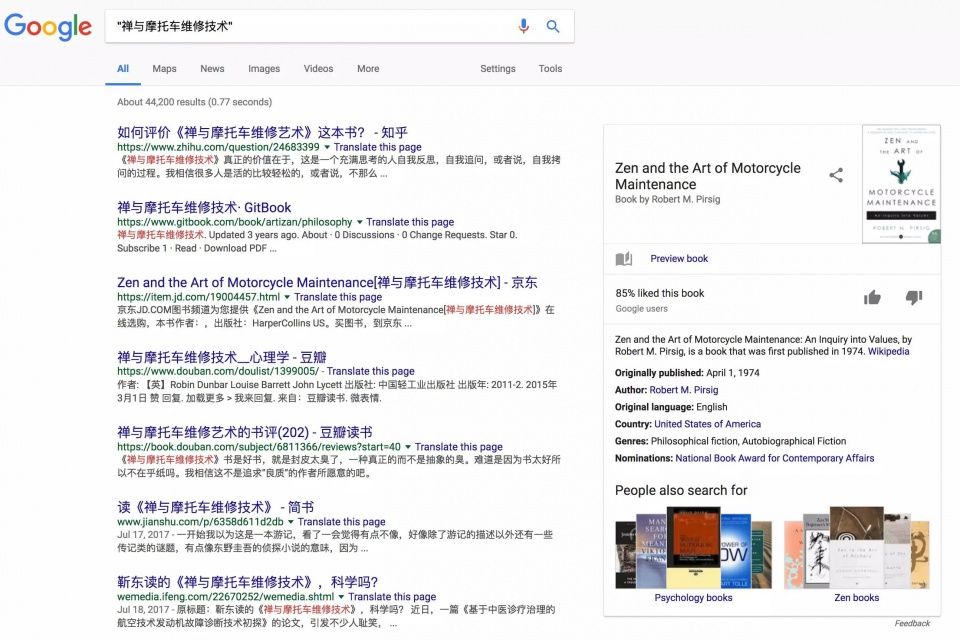Open the 书评(202) - 豆瓣读书 result

[x=245, y=432]
